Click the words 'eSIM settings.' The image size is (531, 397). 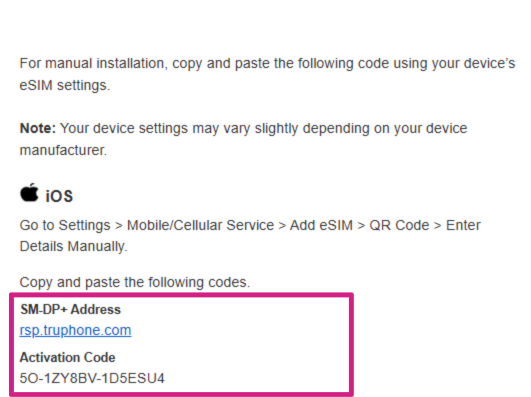tap(65, 85)
